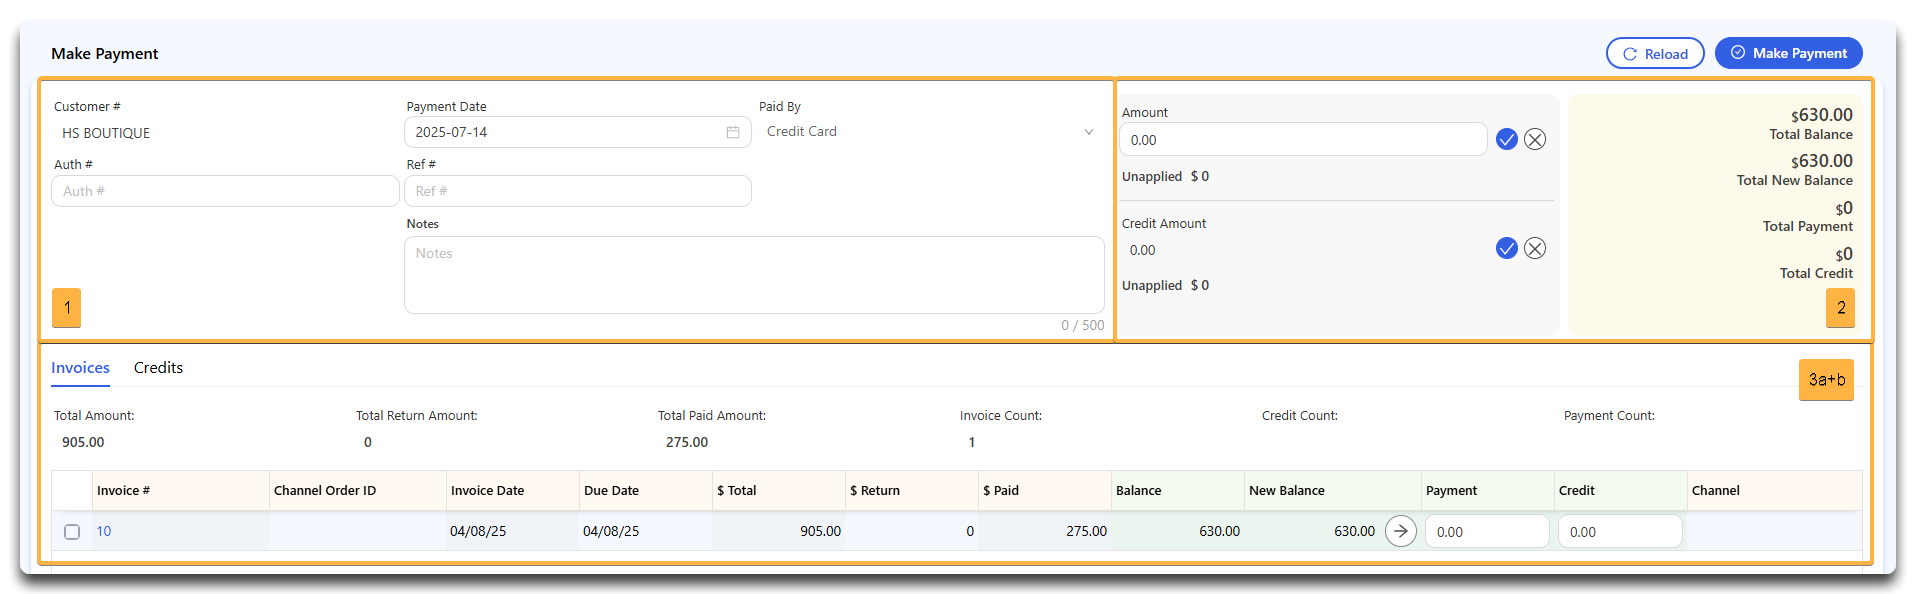Open the Payment Date picker field
The height and width of the screenshot is (594, 1916).
(x=577, y=132)
